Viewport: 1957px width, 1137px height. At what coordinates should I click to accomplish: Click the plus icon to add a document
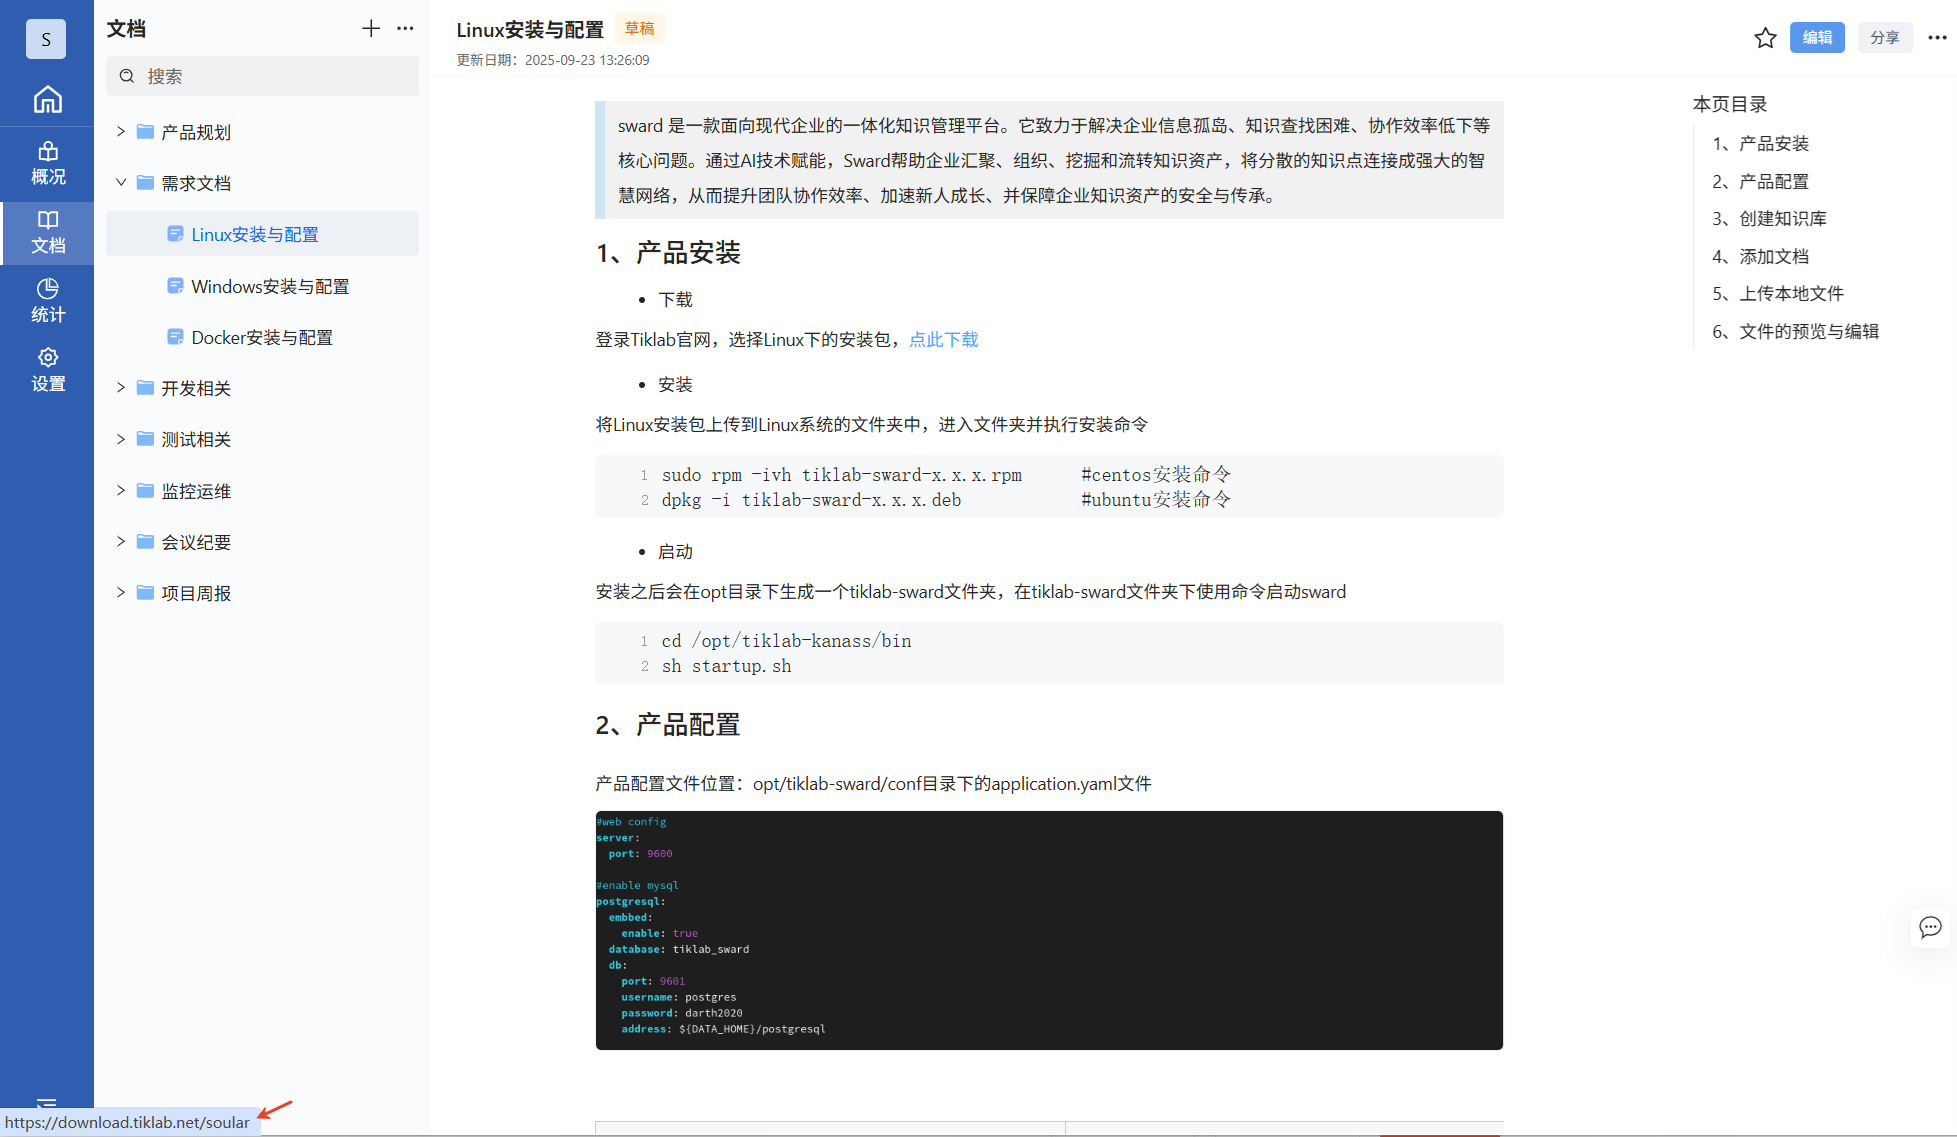tap(371, 29)
